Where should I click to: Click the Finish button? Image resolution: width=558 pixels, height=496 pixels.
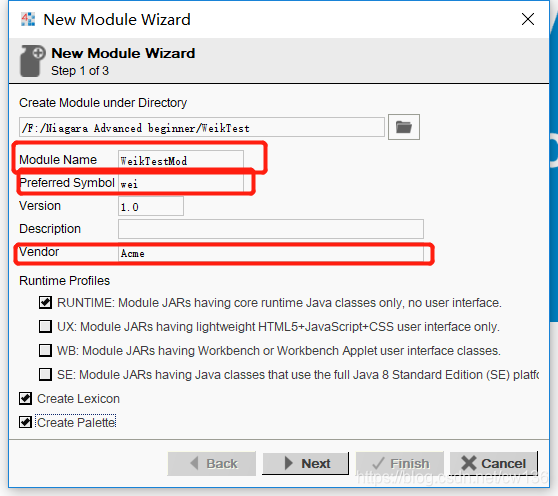point(400,464)
